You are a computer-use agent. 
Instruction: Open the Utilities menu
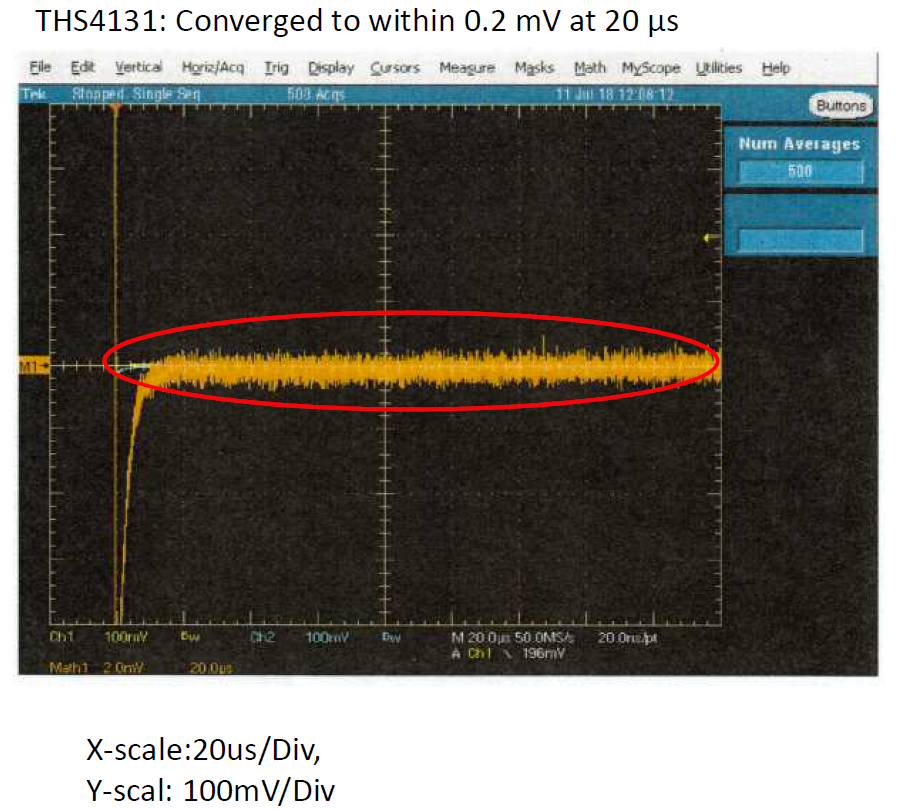click(719, 68)
